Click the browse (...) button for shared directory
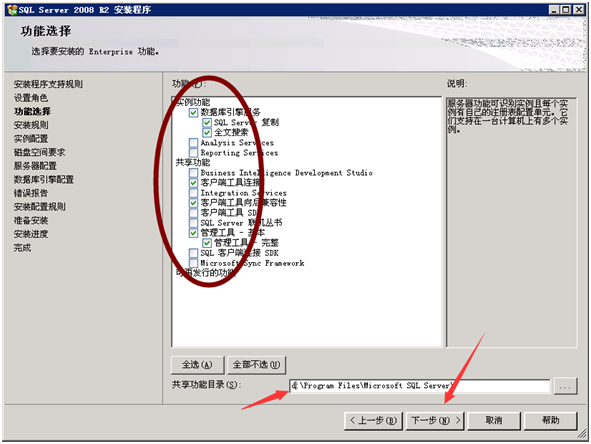Screen dimensions: 591x444 [565, 386]
